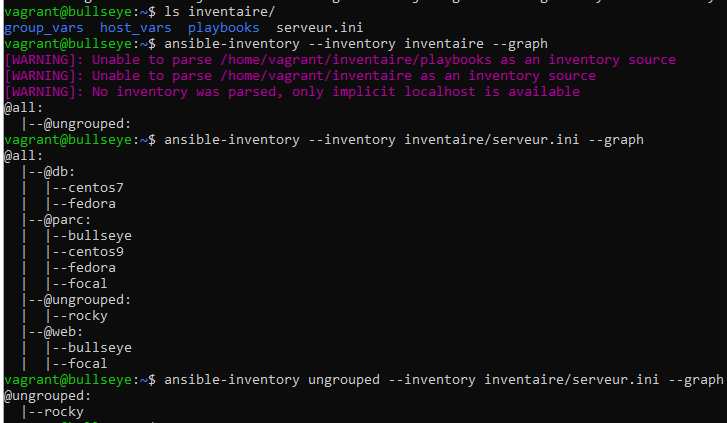
Task: Click the 'ls inventaire/' command text
Action: point(219,12)
